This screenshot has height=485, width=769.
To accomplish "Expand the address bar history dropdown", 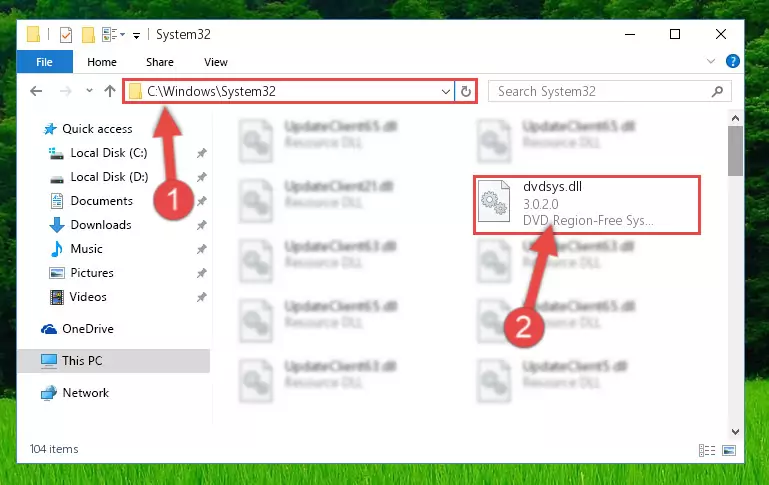I will tap(445, 92).
